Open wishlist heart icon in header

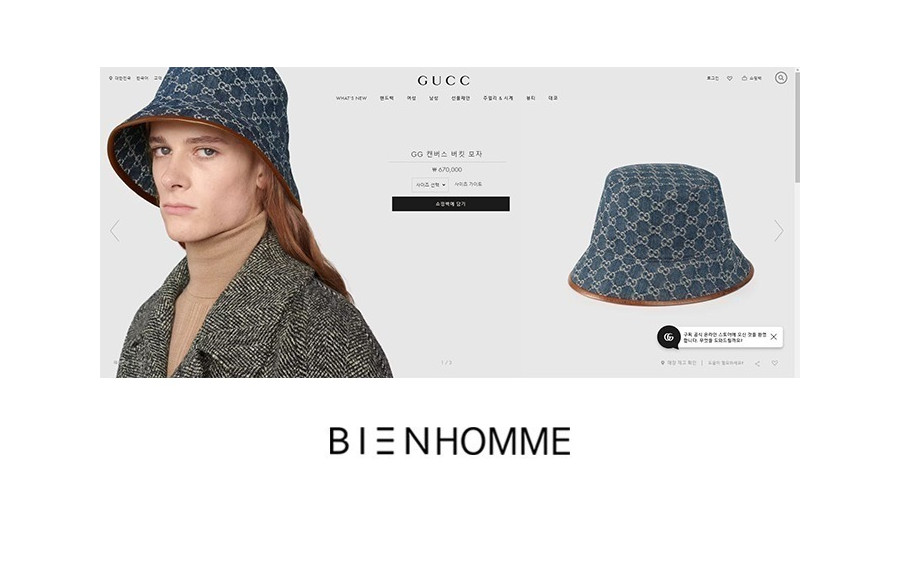tap(730, 78)
